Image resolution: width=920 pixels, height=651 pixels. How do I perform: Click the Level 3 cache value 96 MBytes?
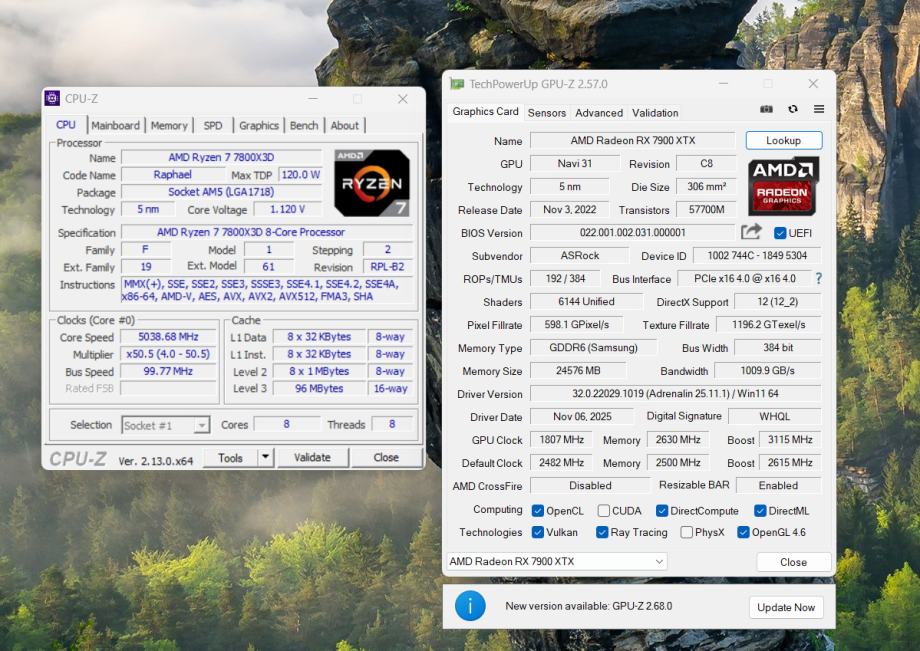point(319,388)
